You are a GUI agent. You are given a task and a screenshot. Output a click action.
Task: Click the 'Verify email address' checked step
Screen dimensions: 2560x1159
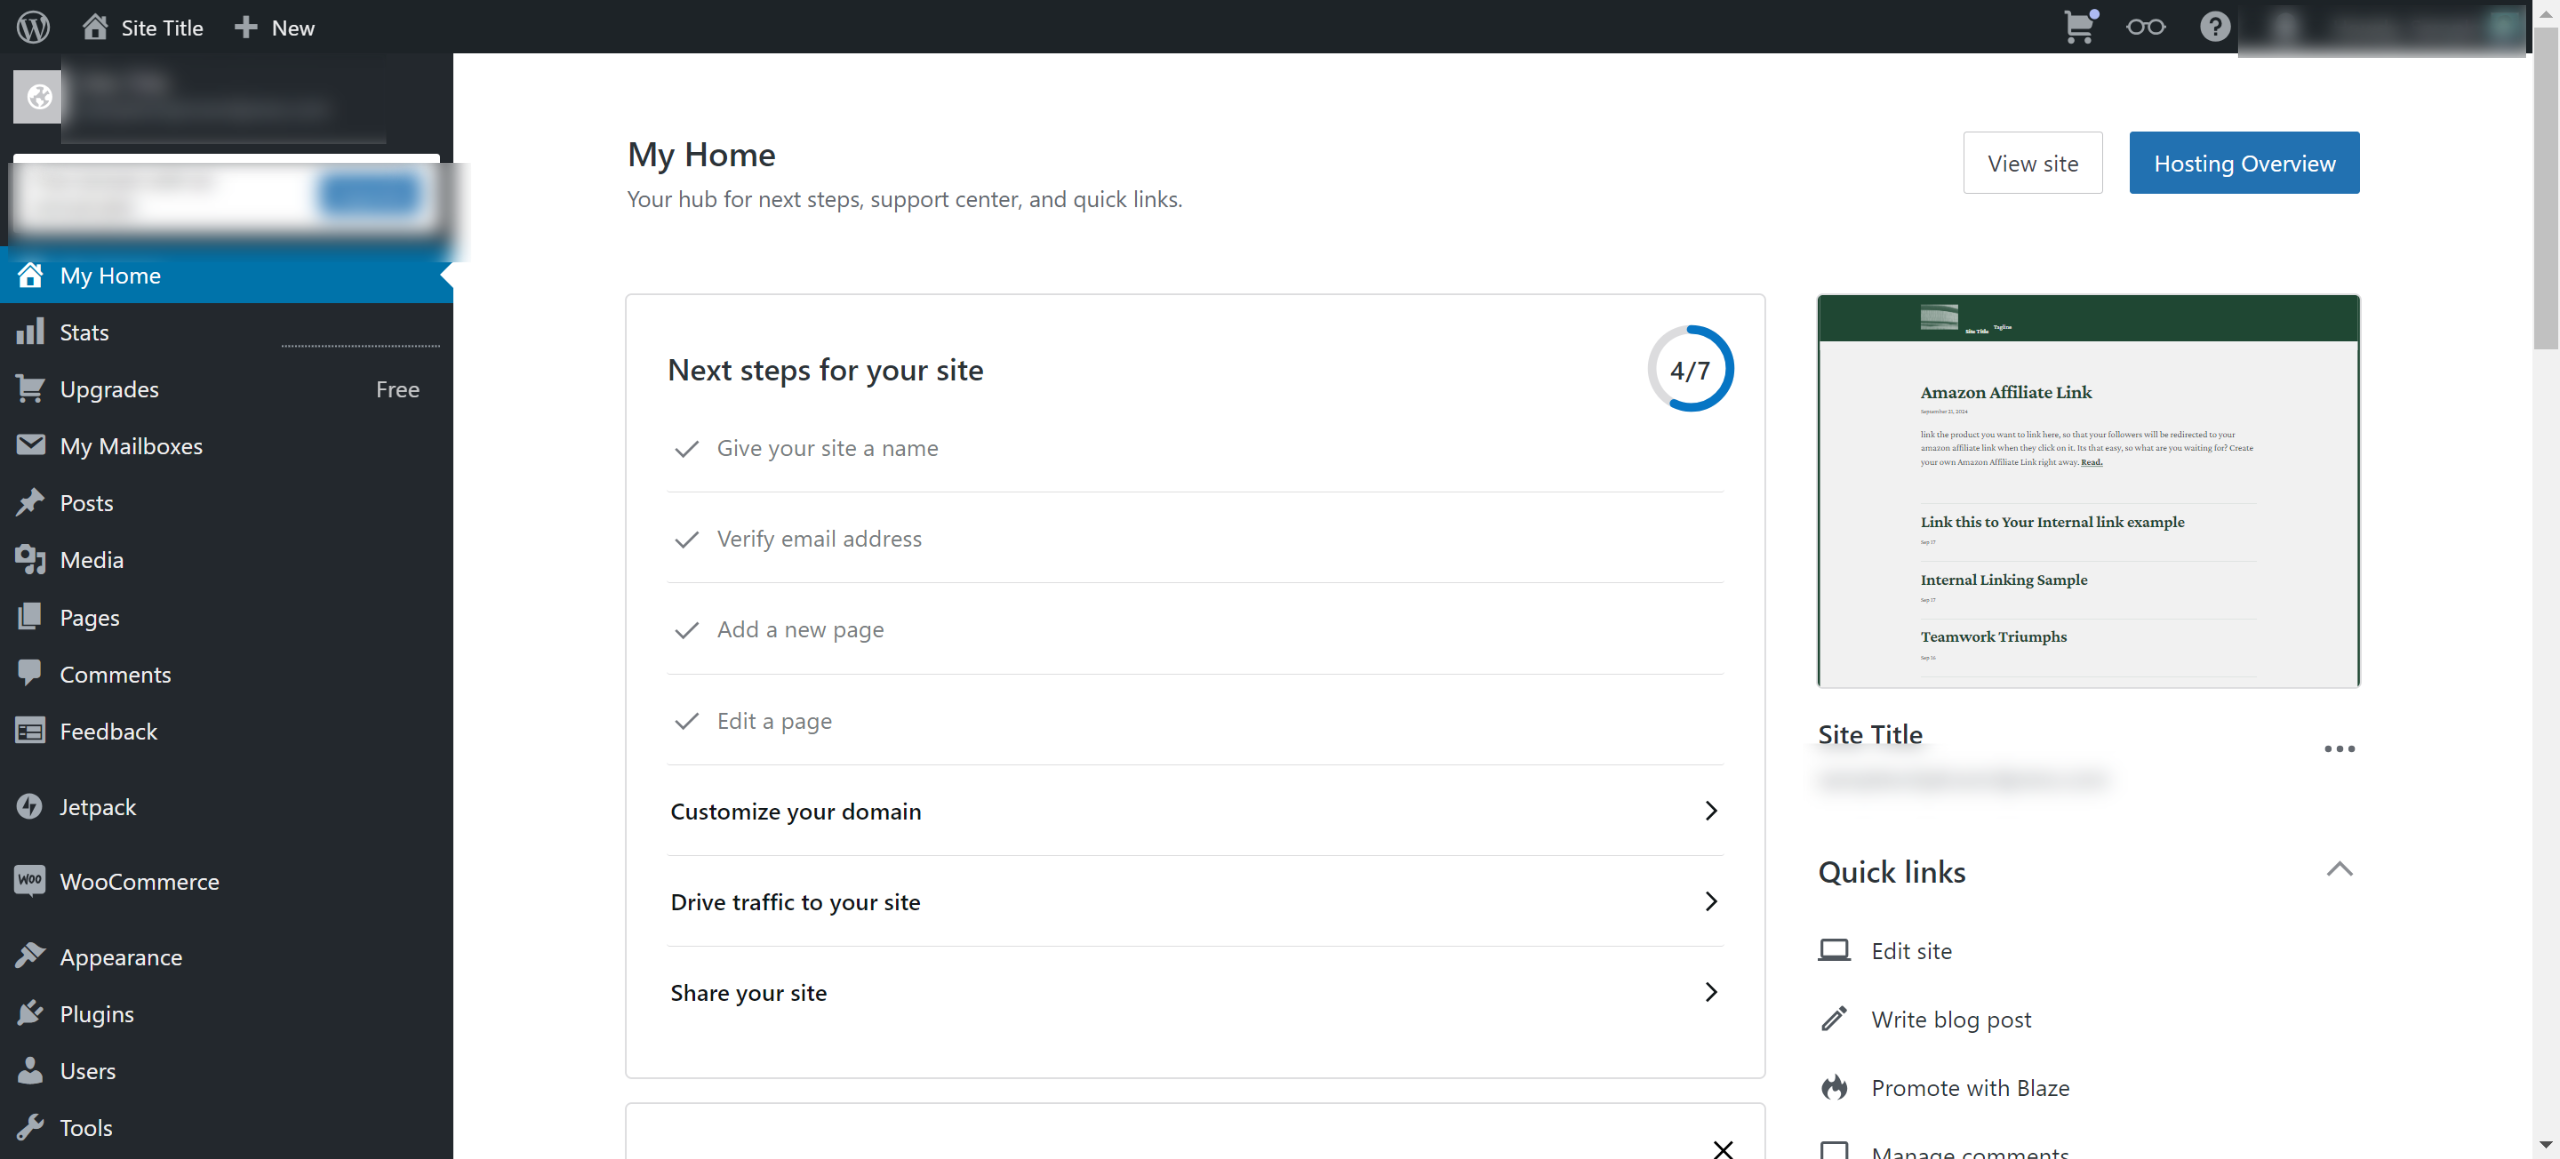[x=819, y=539]
